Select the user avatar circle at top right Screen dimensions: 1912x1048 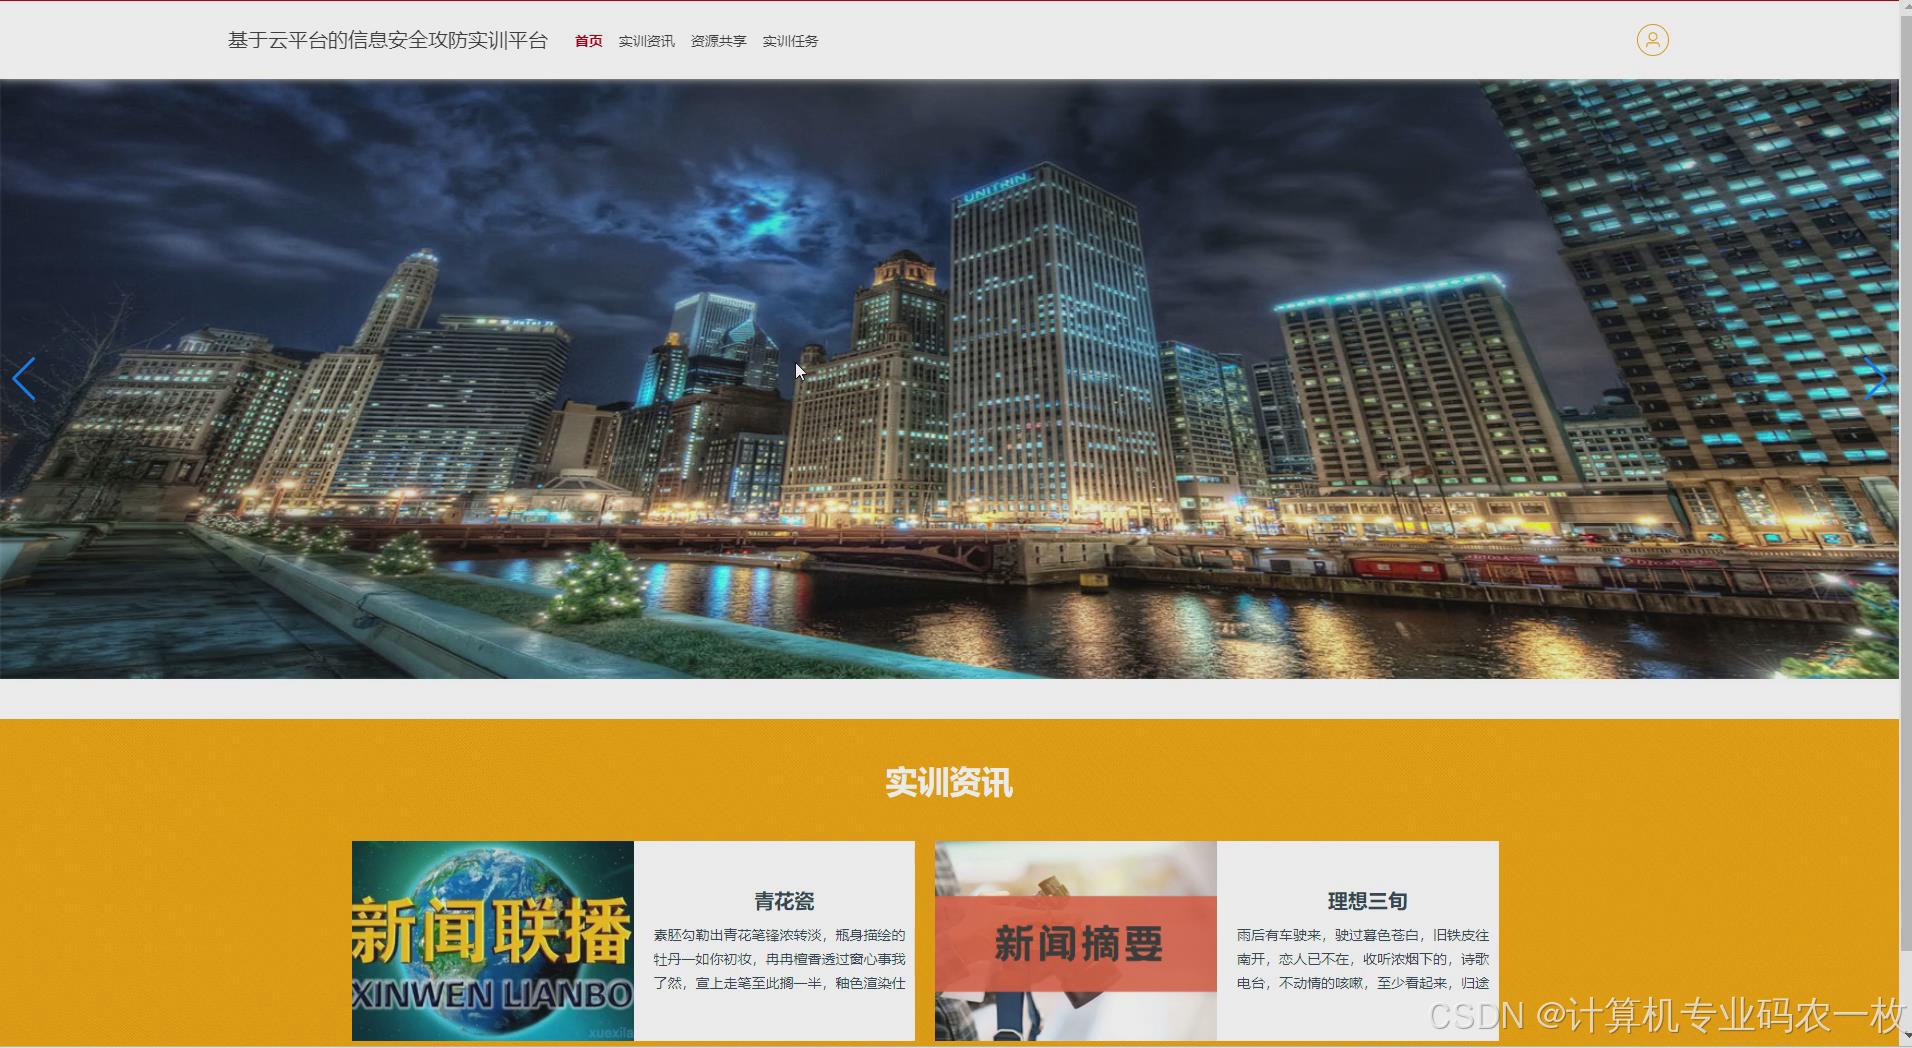[x=1653, y=40]
